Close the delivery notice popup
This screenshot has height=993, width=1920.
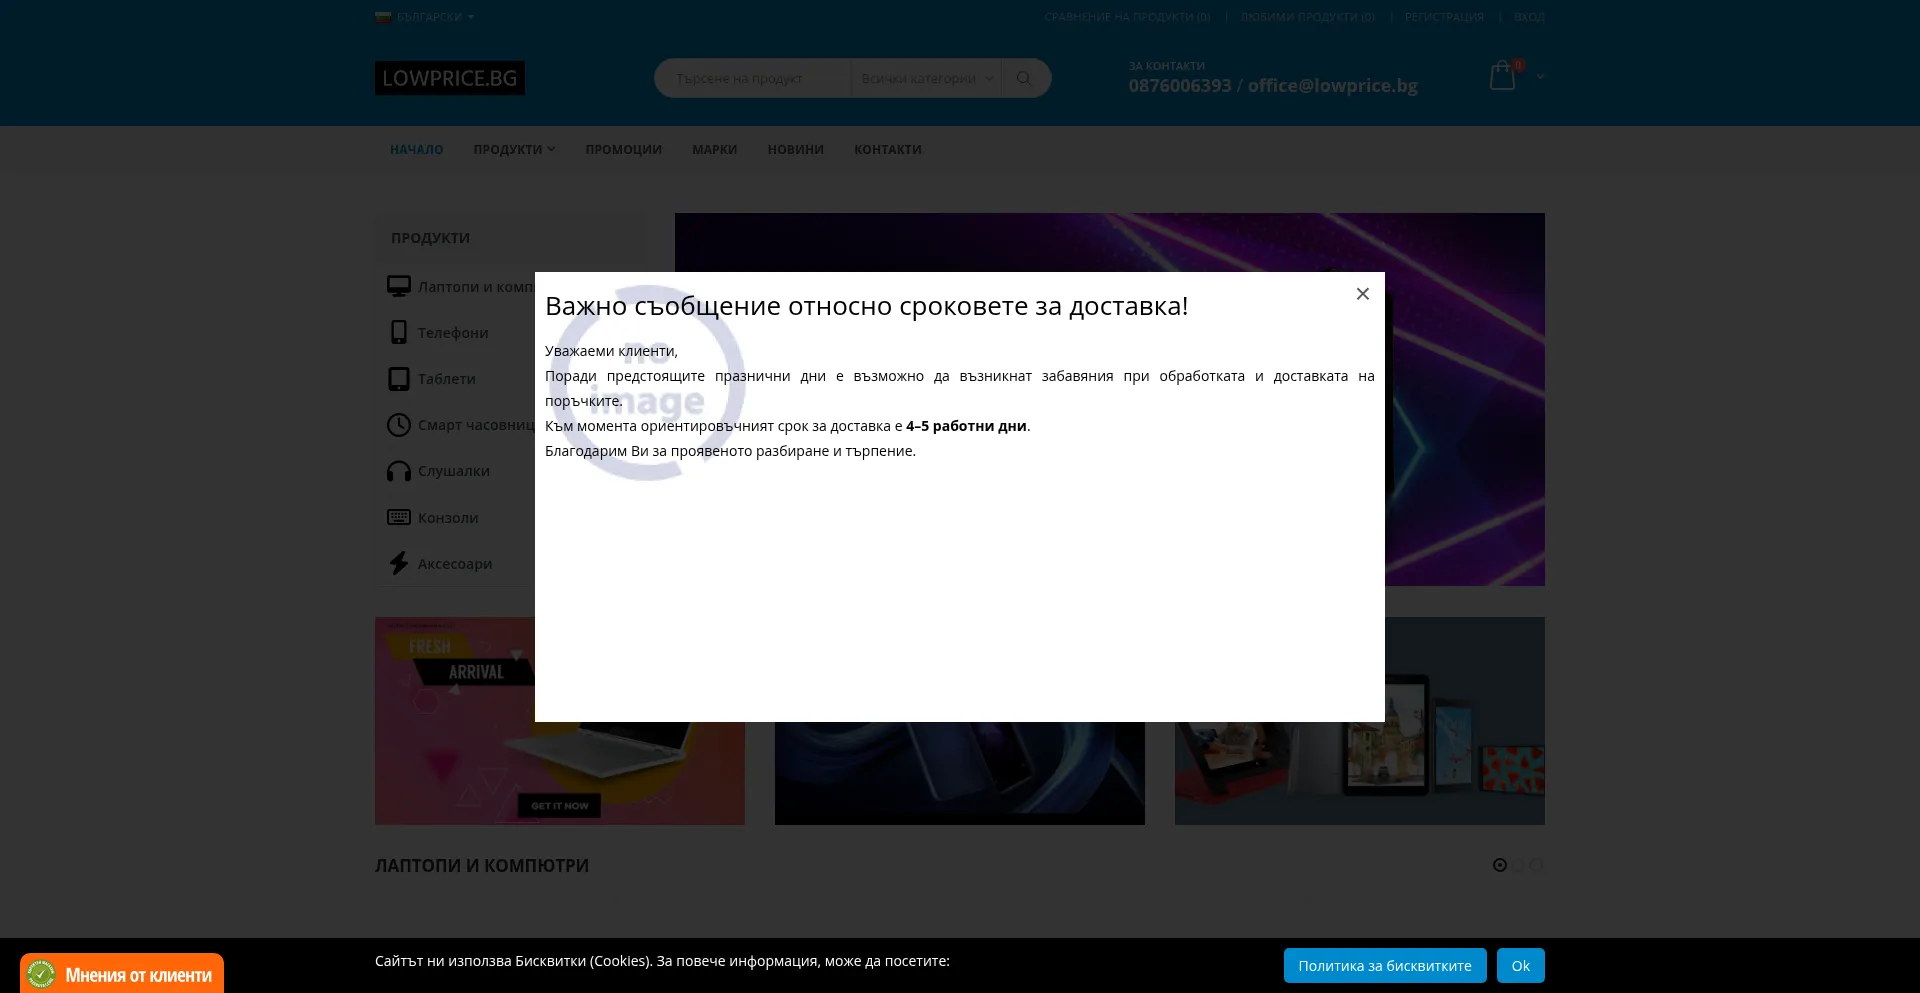tap(1362, 294)
